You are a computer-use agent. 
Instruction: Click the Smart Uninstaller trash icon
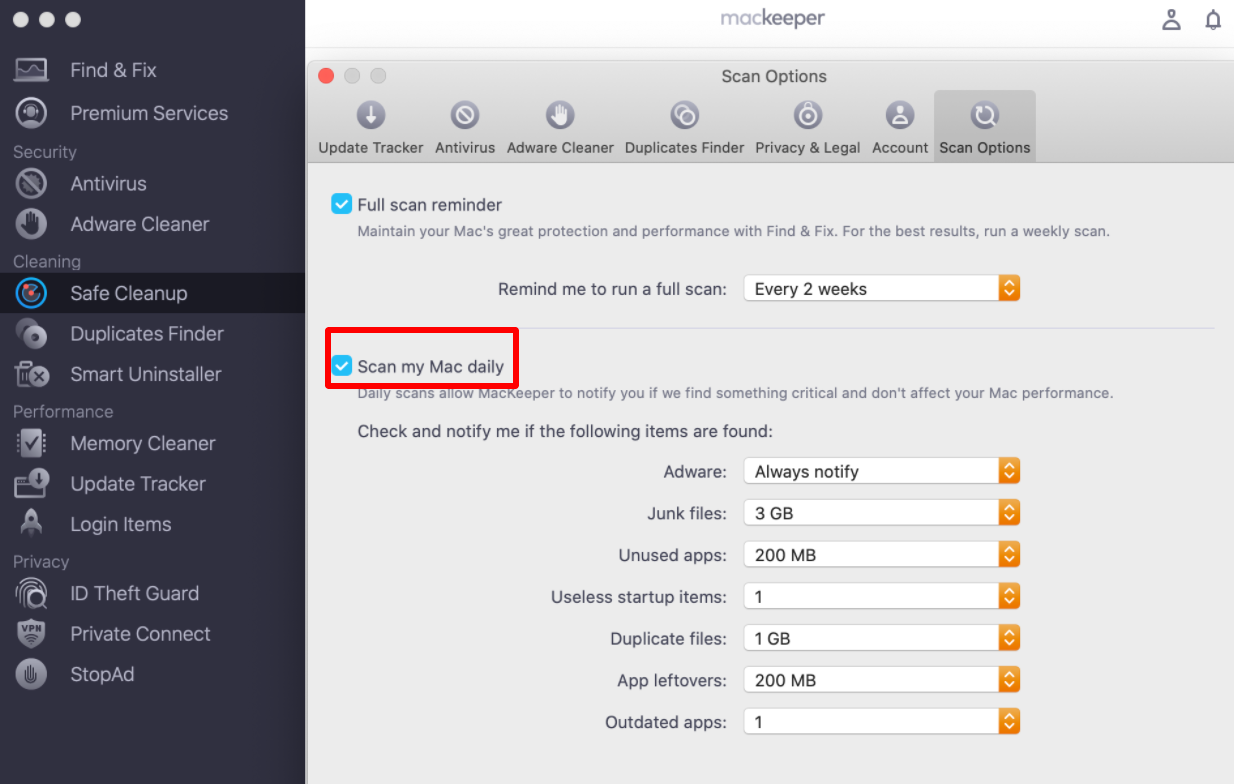31,374
